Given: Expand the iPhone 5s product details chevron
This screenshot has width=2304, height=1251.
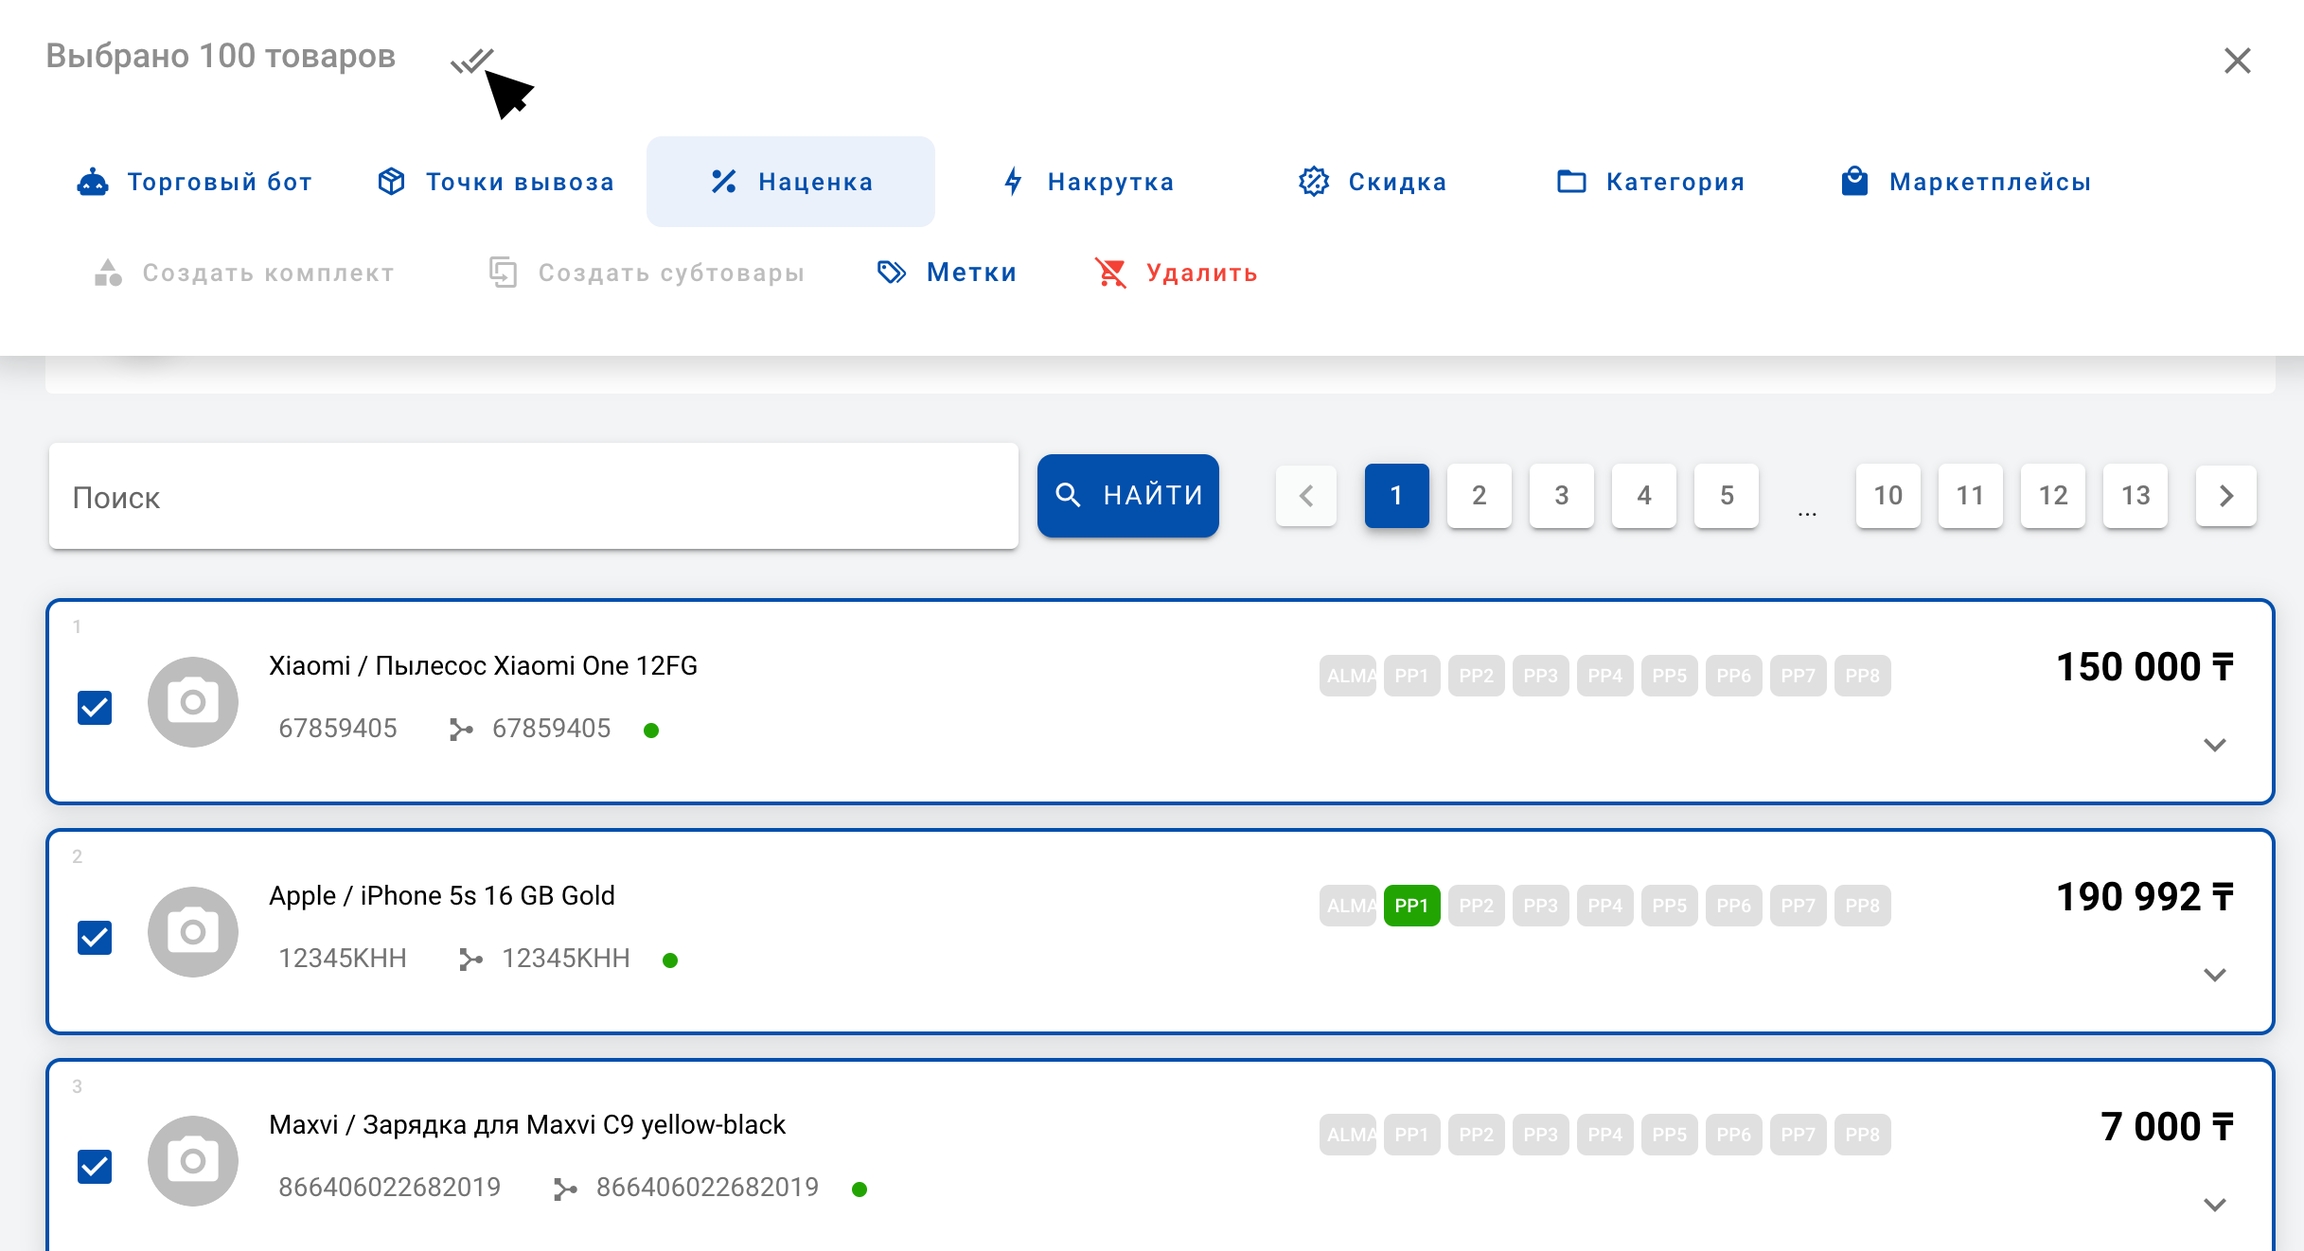Looking at the screenshot, I should pos(2214,975).
